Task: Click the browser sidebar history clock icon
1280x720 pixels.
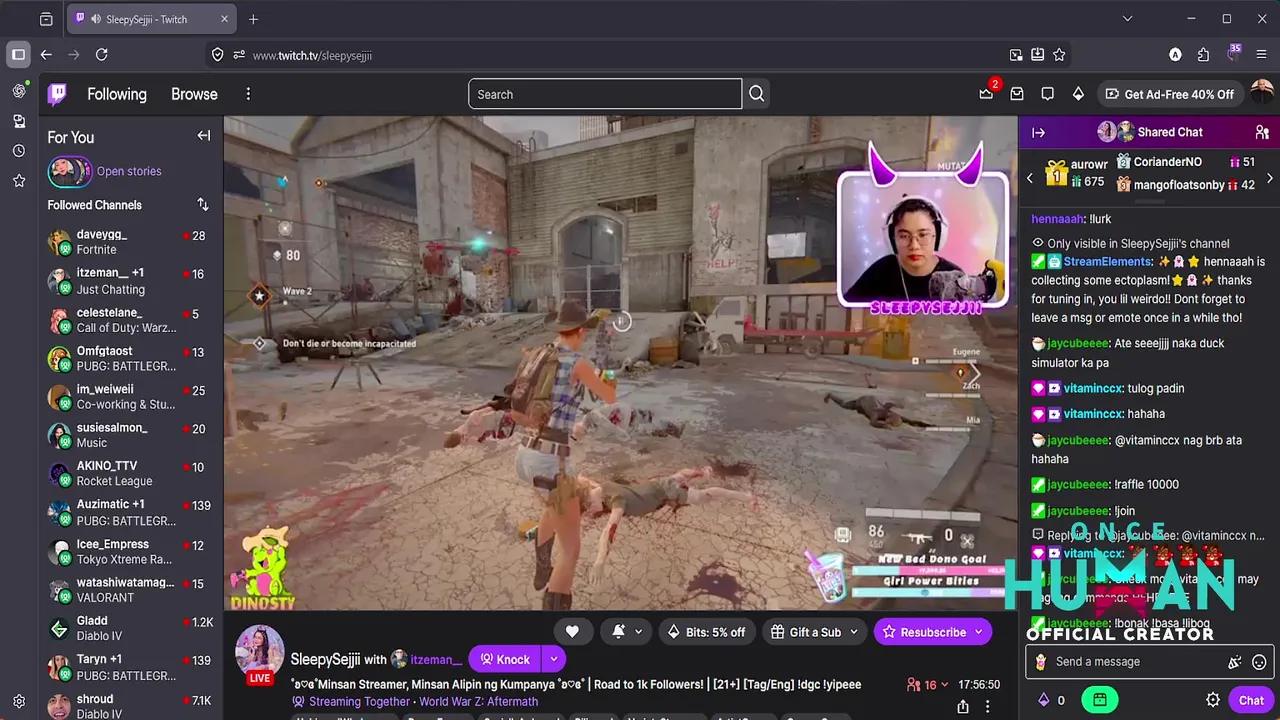Action: tap(19, 151)
